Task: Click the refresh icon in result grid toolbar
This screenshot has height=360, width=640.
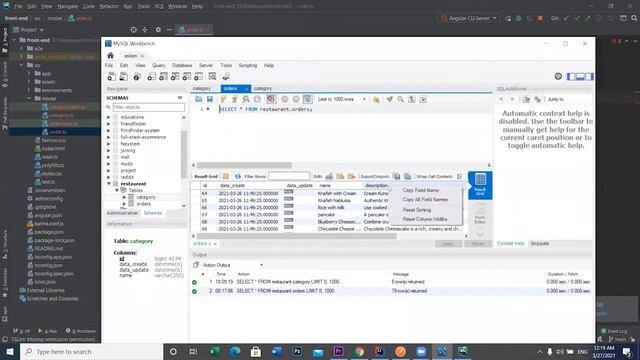Action: [238, 176]
